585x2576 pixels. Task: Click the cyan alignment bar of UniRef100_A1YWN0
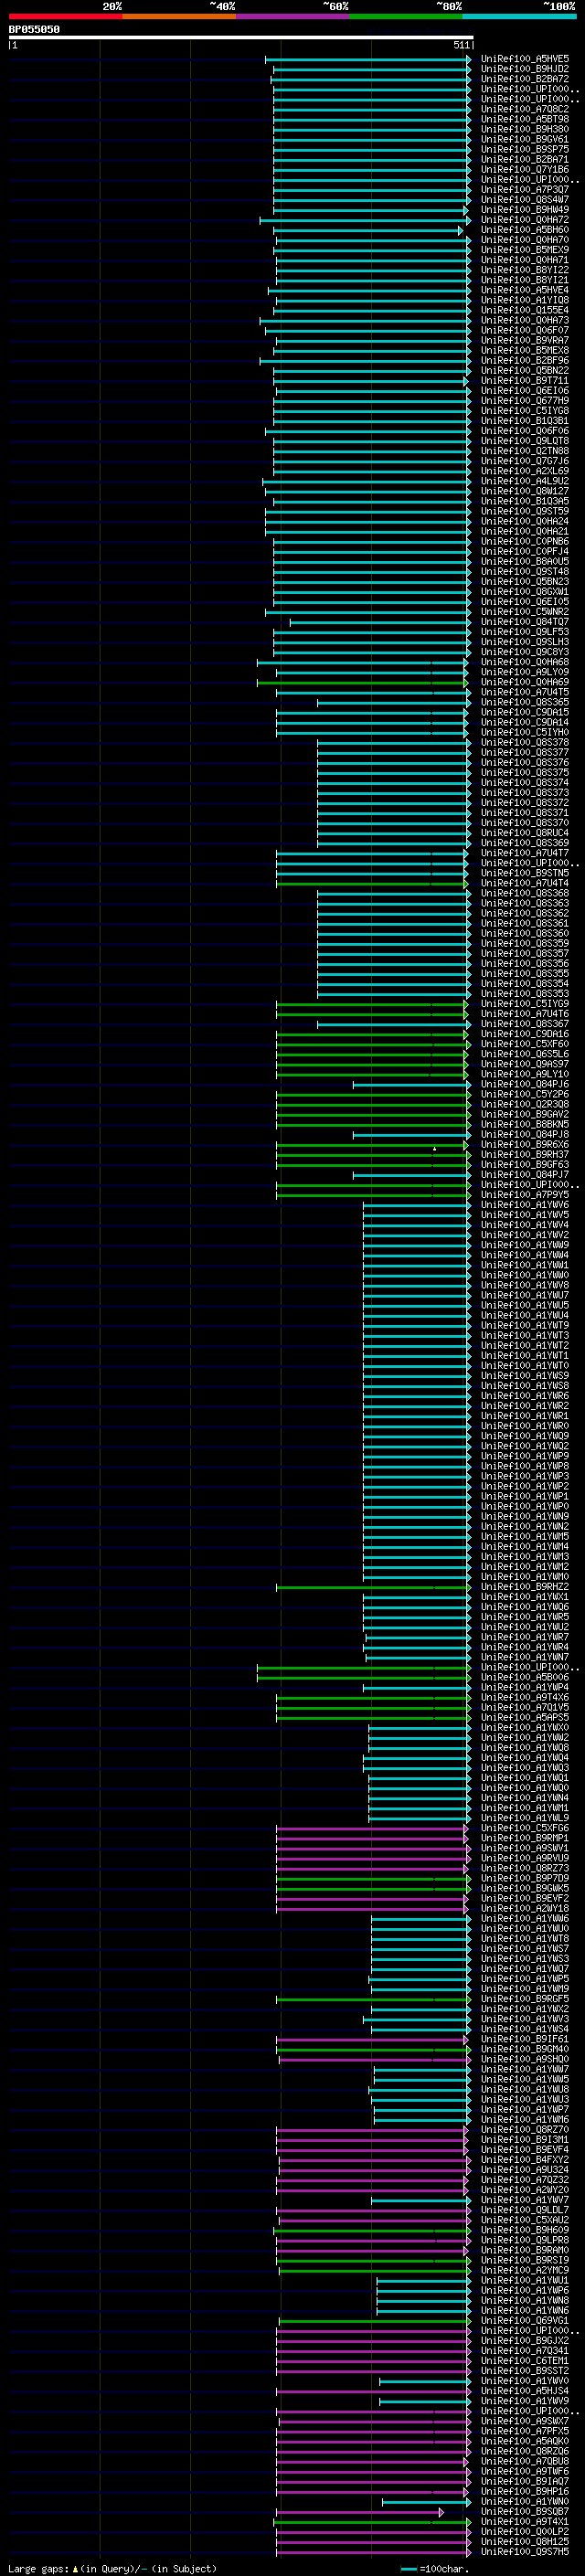click(426, 2501)
